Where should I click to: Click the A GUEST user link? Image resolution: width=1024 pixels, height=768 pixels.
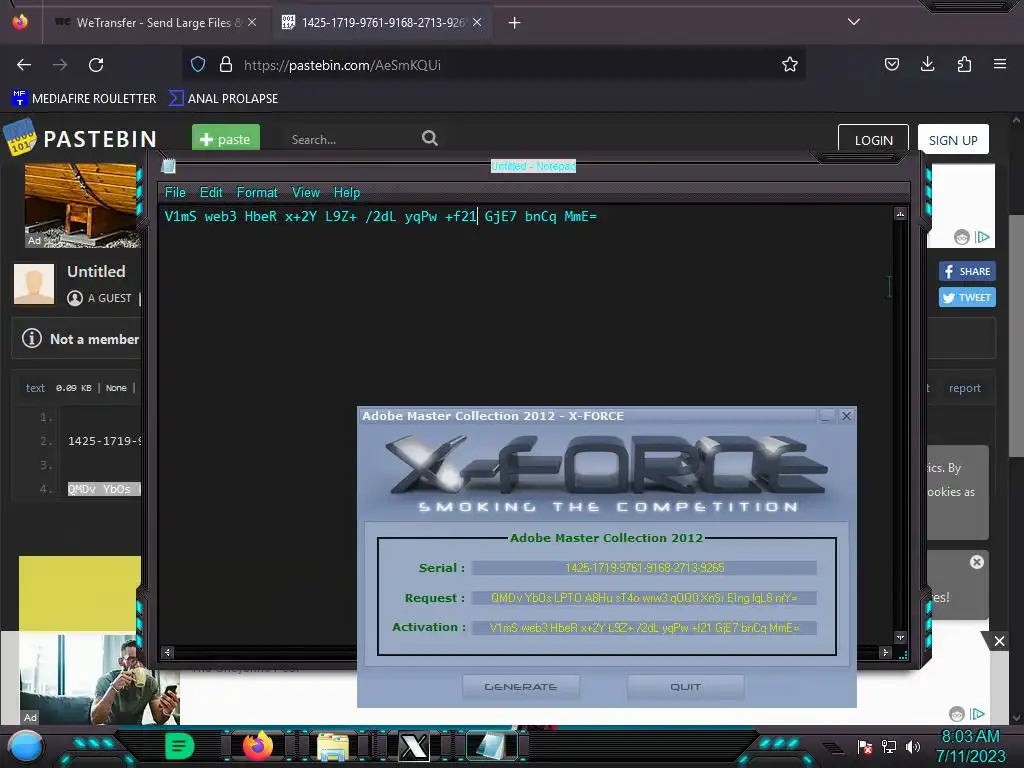[x=109, y=298]
